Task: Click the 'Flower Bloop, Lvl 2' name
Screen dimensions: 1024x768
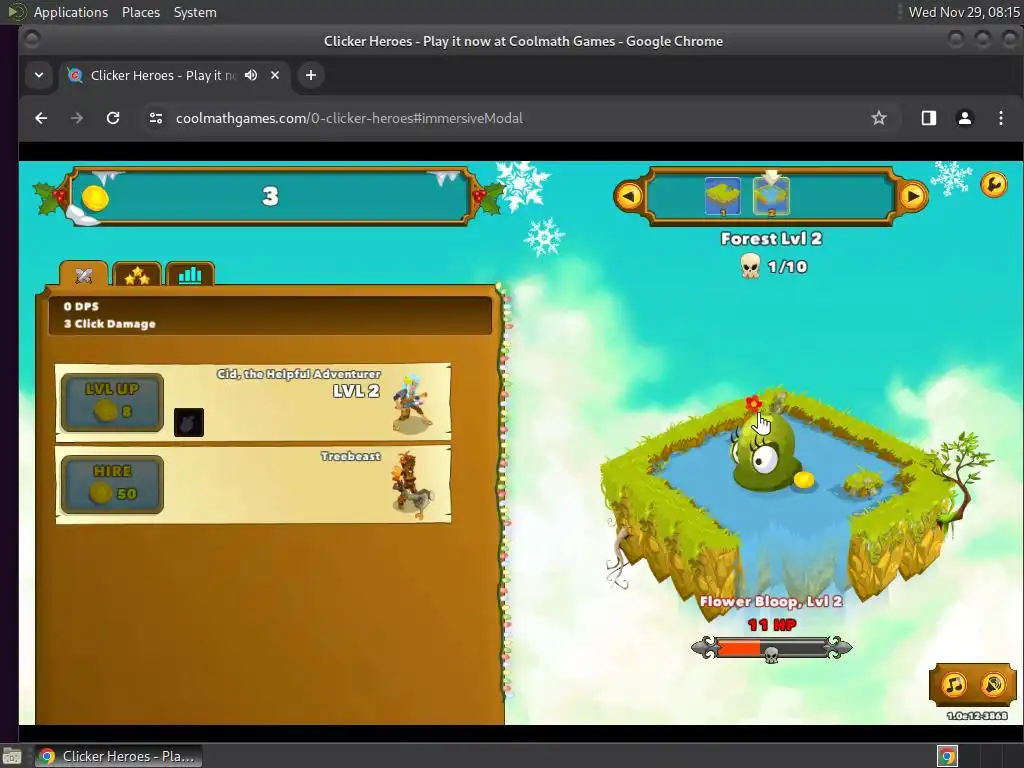Action: click(771, 601)
